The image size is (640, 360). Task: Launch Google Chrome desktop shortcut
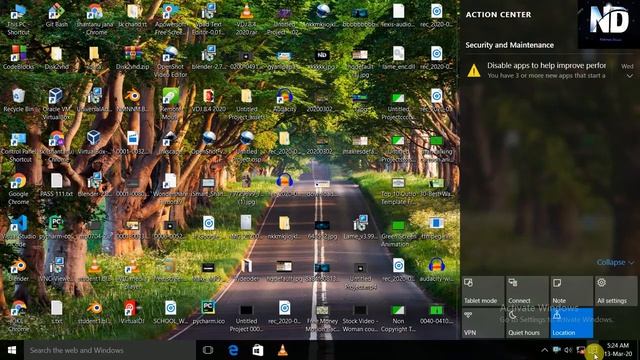[18, 189]
